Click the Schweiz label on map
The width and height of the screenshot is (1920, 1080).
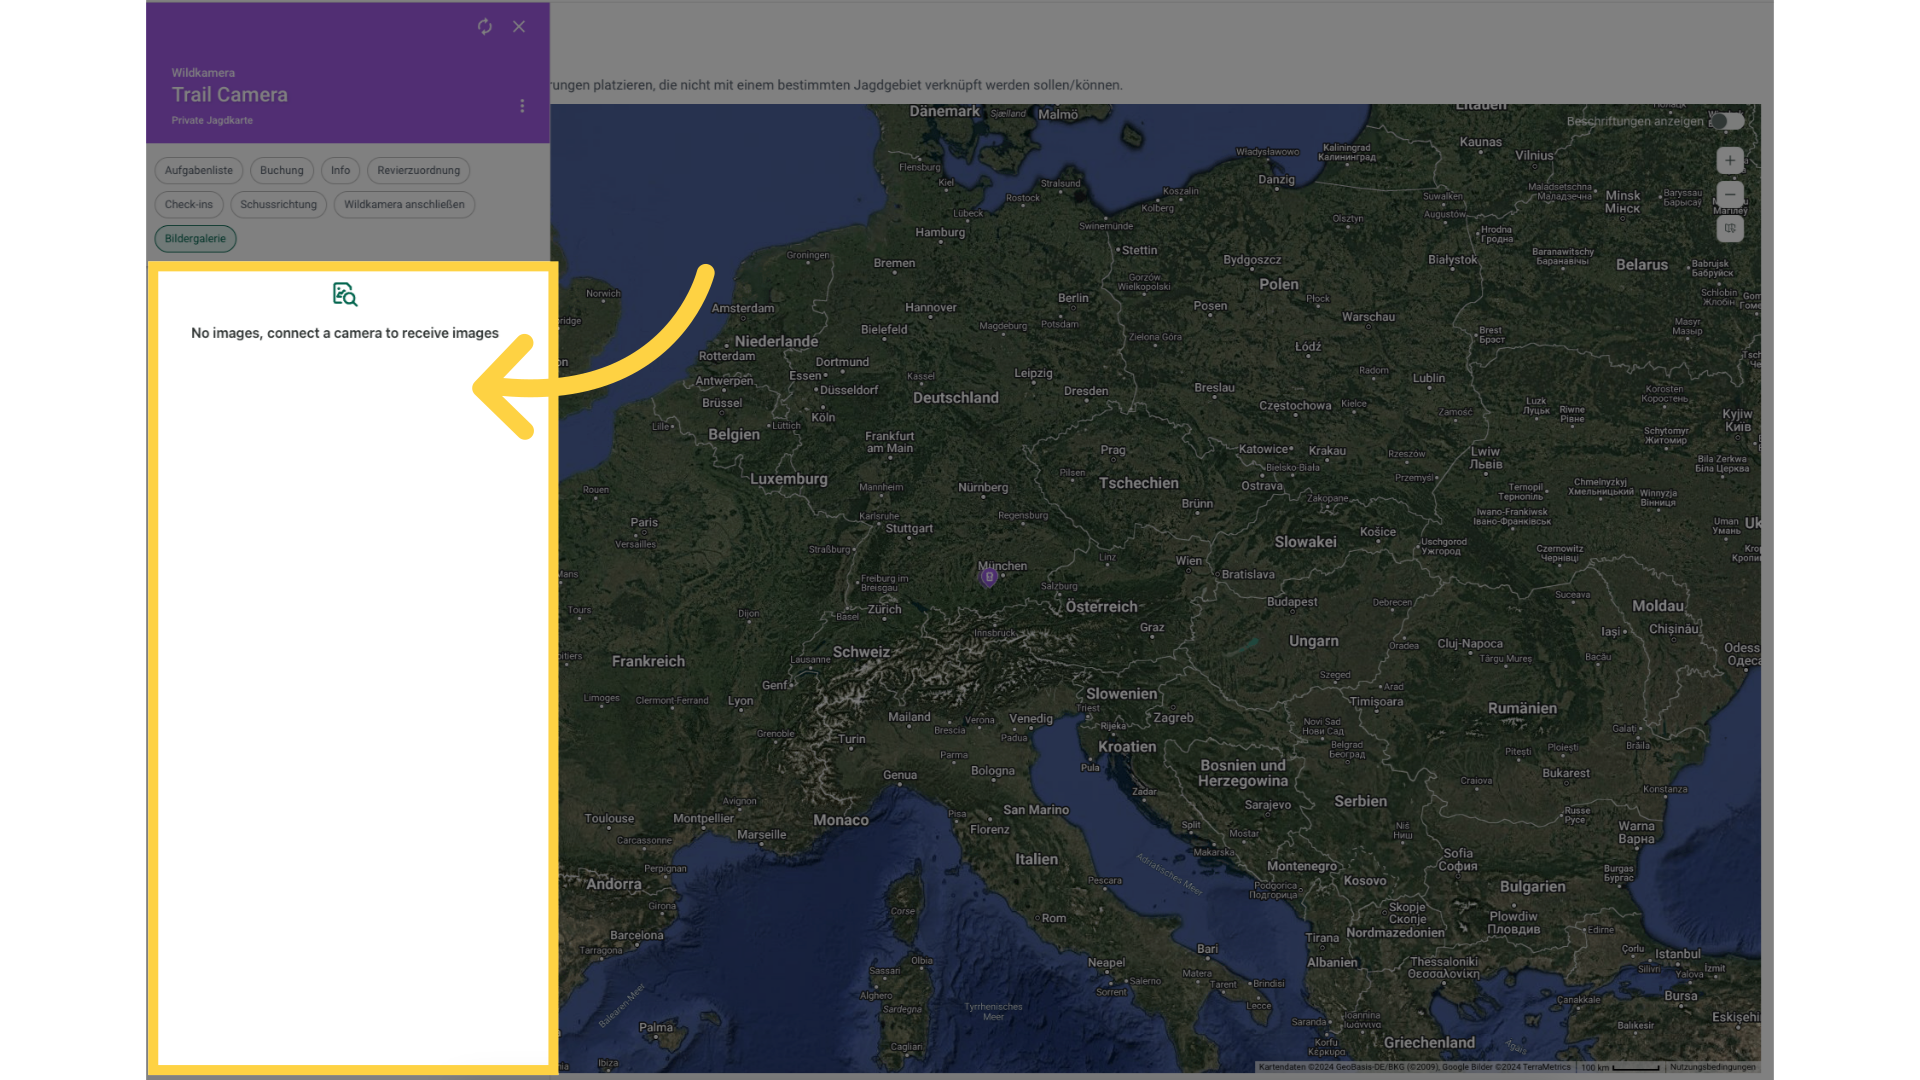pyautogui.click(x=862, y=652)
